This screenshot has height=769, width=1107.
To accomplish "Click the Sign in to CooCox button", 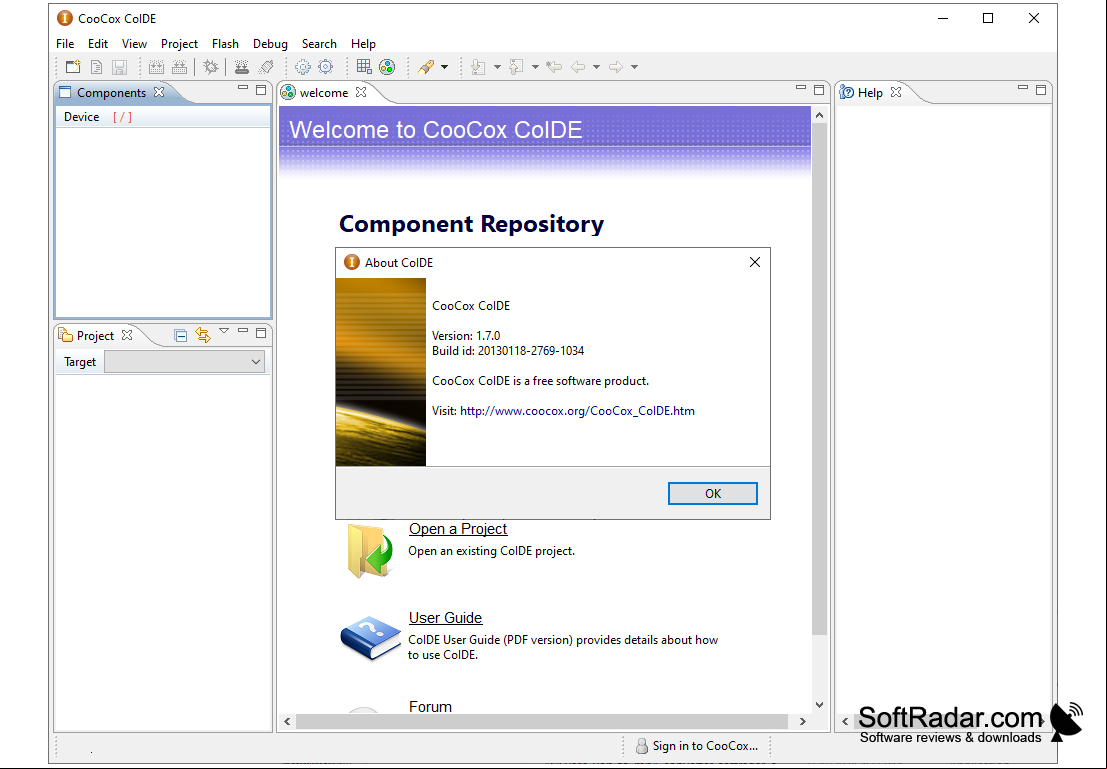I will pos(697,746).
